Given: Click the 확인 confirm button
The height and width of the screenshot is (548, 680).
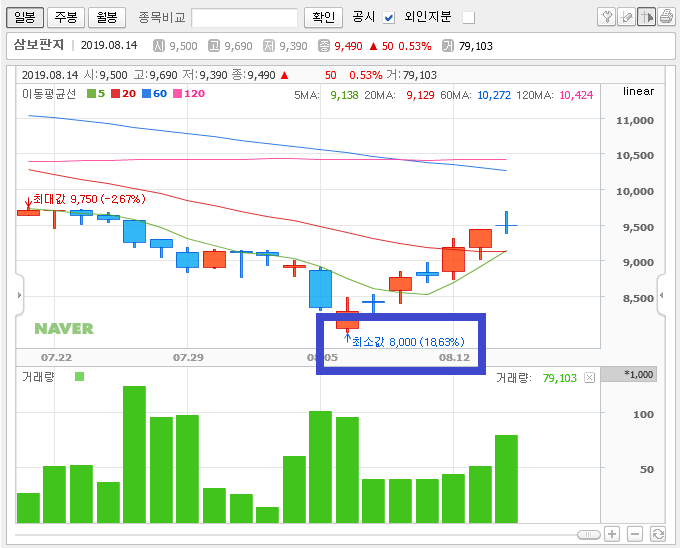Looking at the screenshot, I should [324, 17].
